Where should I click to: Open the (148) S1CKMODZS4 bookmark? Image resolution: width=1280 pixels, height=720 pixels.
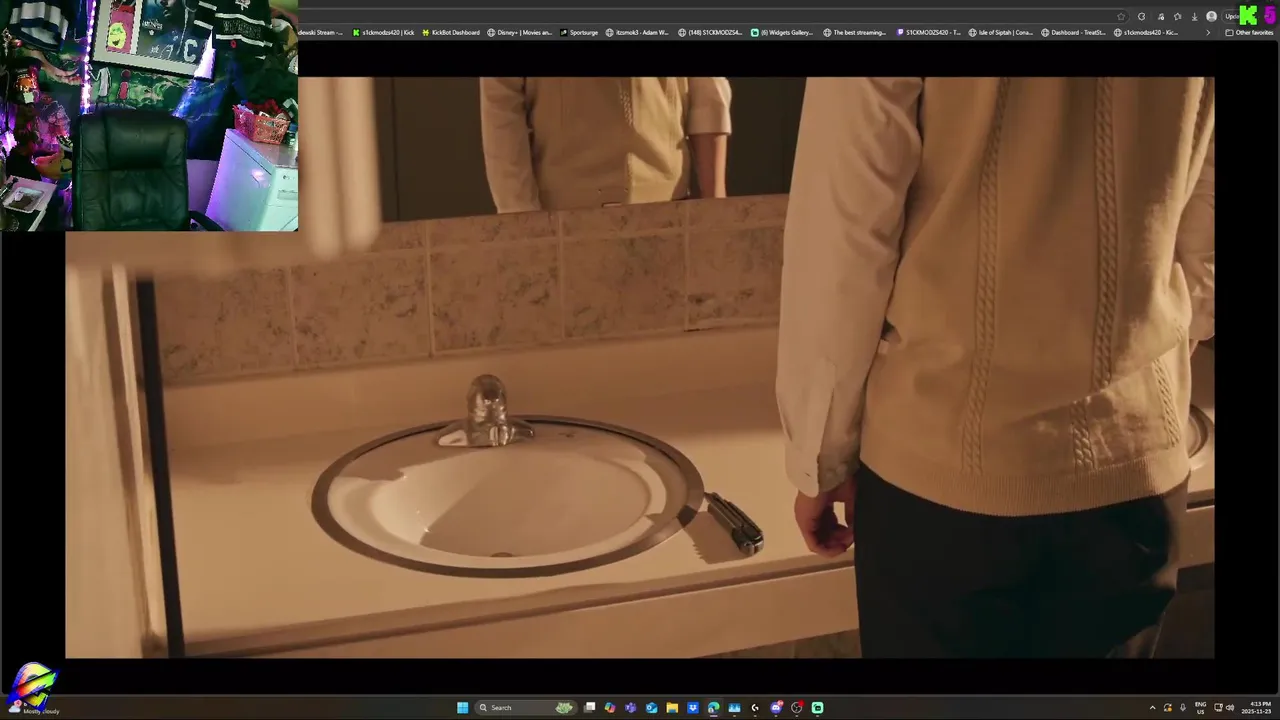pyautogui.click(x=710, y=32)
